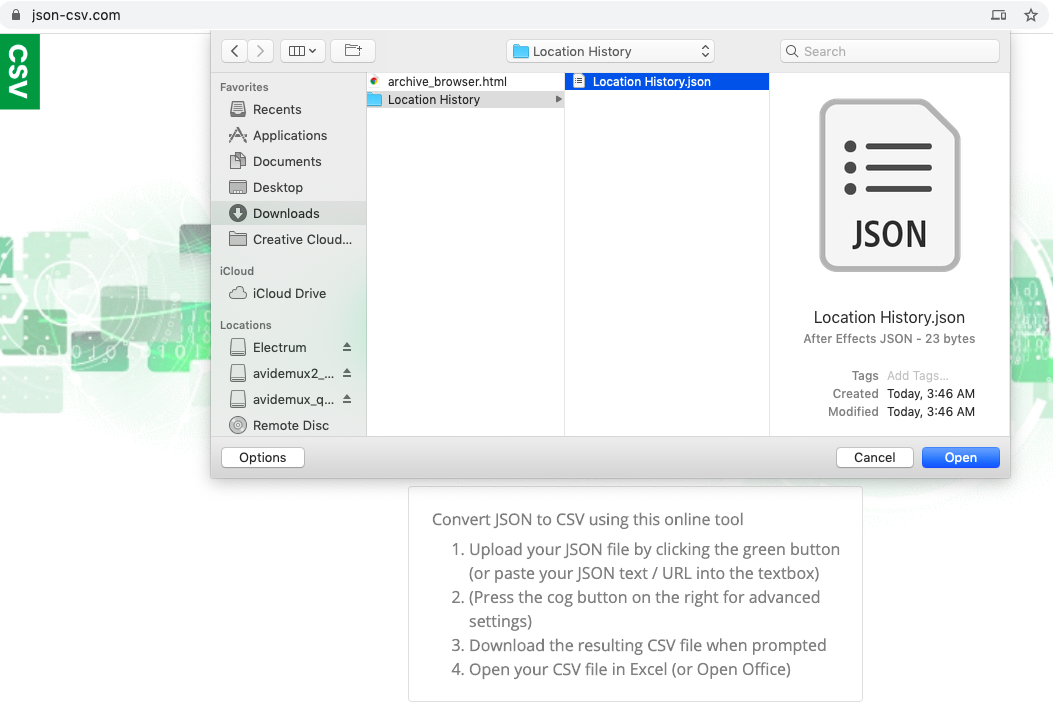Select Desktop in the sidebar
Viewport: 1053px width, 707px height.
click(289, 187)
